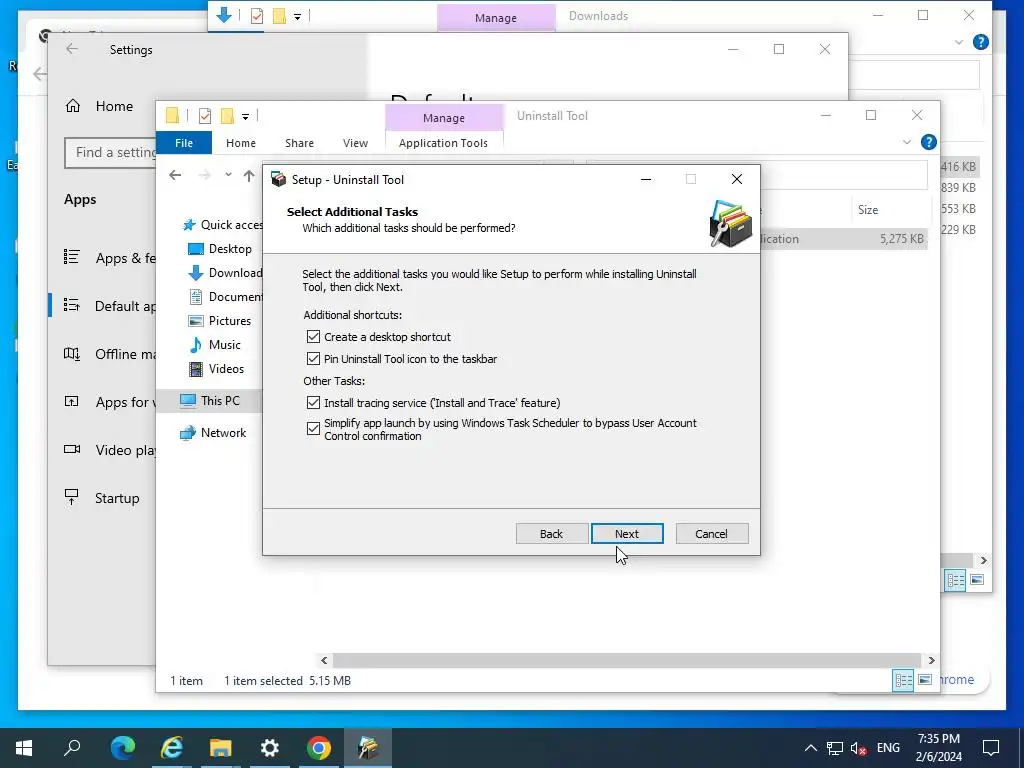Click Manage tab in Uninstall Tool explorer
1024x768 pixels.
[x=444, y=118]
